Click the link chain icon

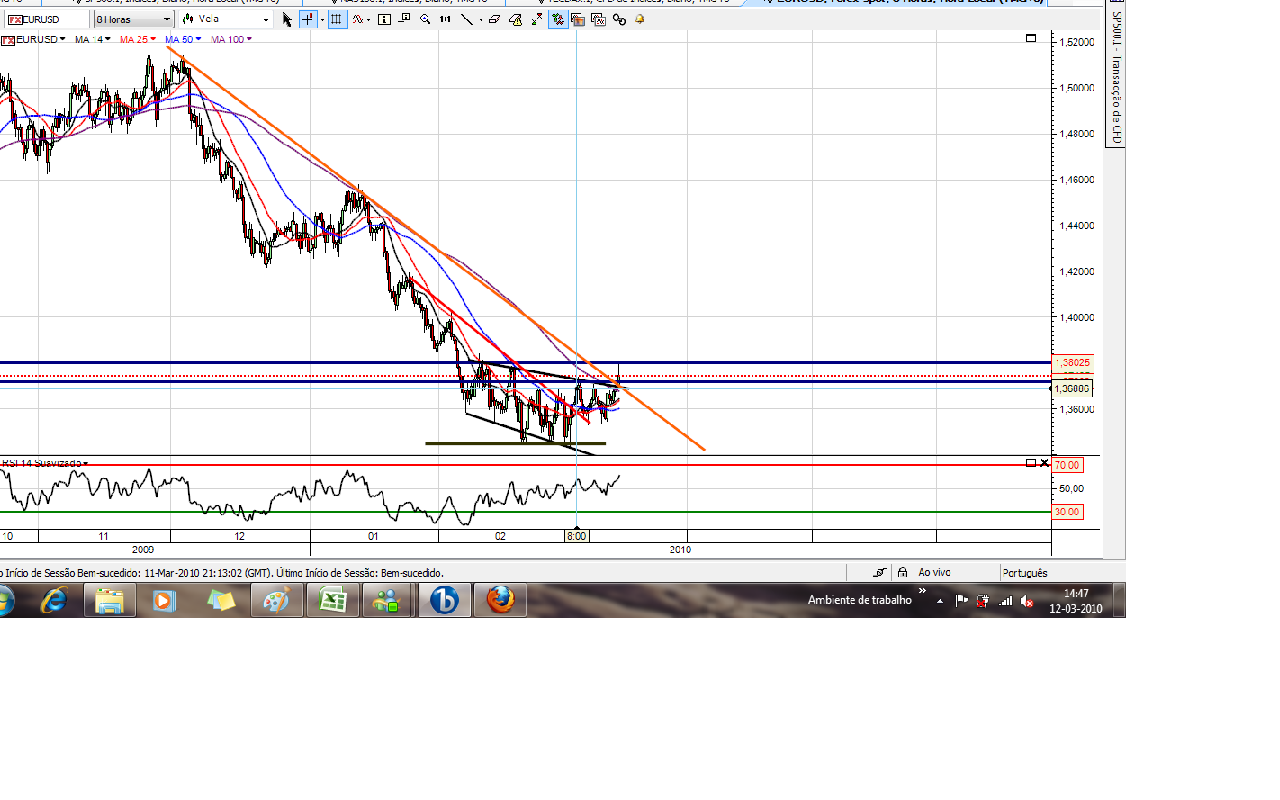click(x=619, y=19)
